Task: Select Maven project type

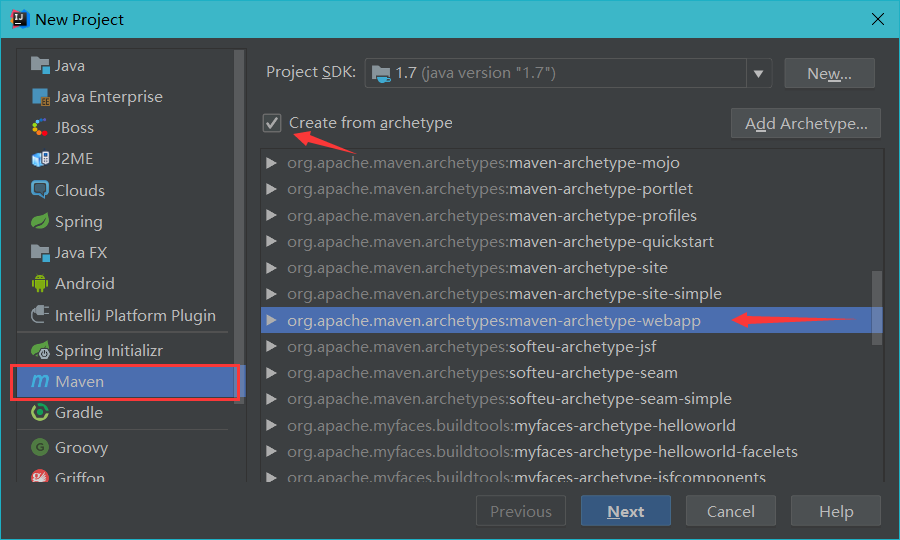Action: pos(125,382)
